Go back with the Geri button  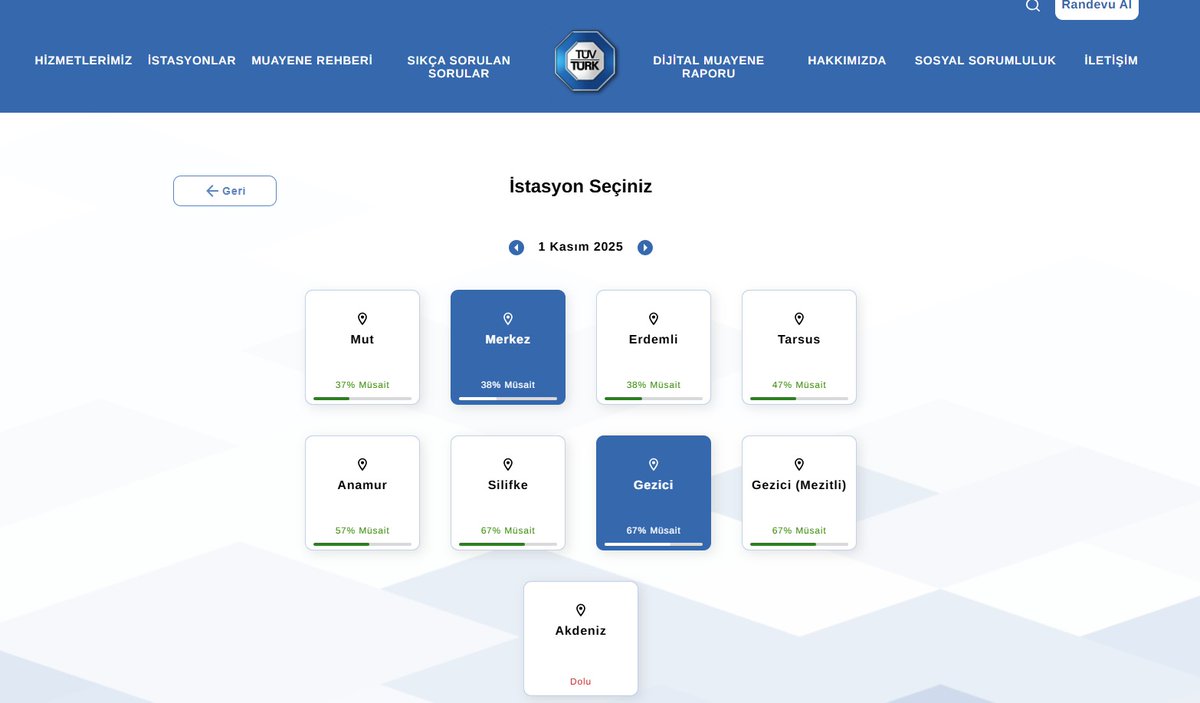tap(225, 191)
